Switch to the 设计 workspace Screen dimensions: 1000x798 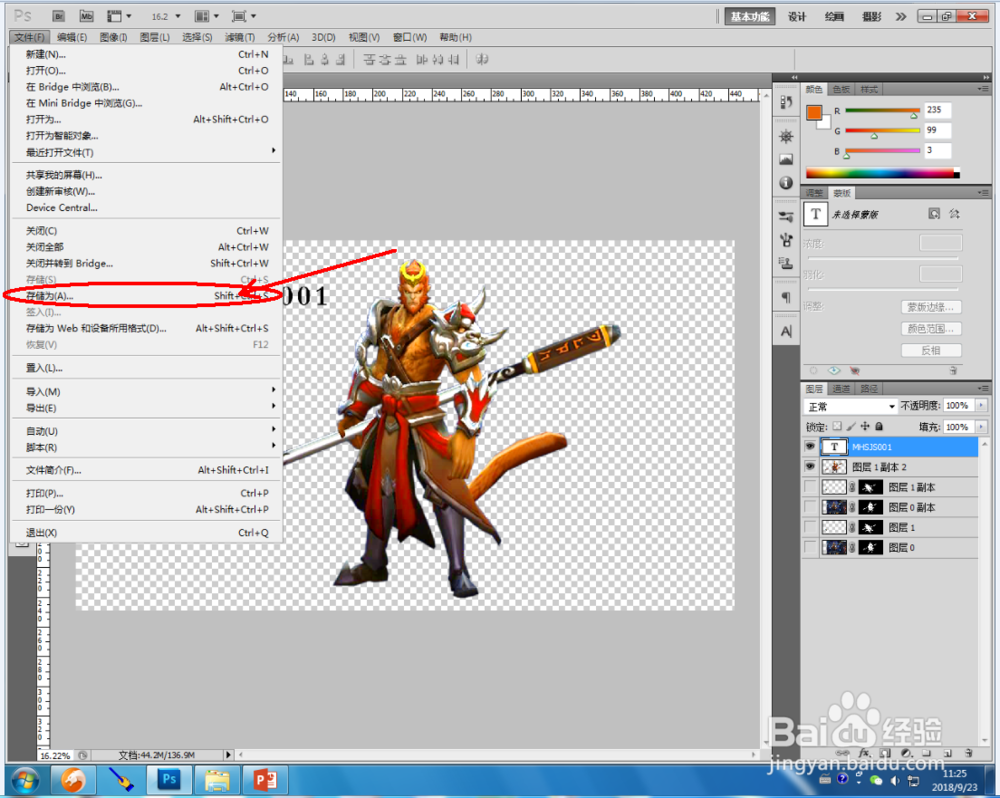[797, 17]
